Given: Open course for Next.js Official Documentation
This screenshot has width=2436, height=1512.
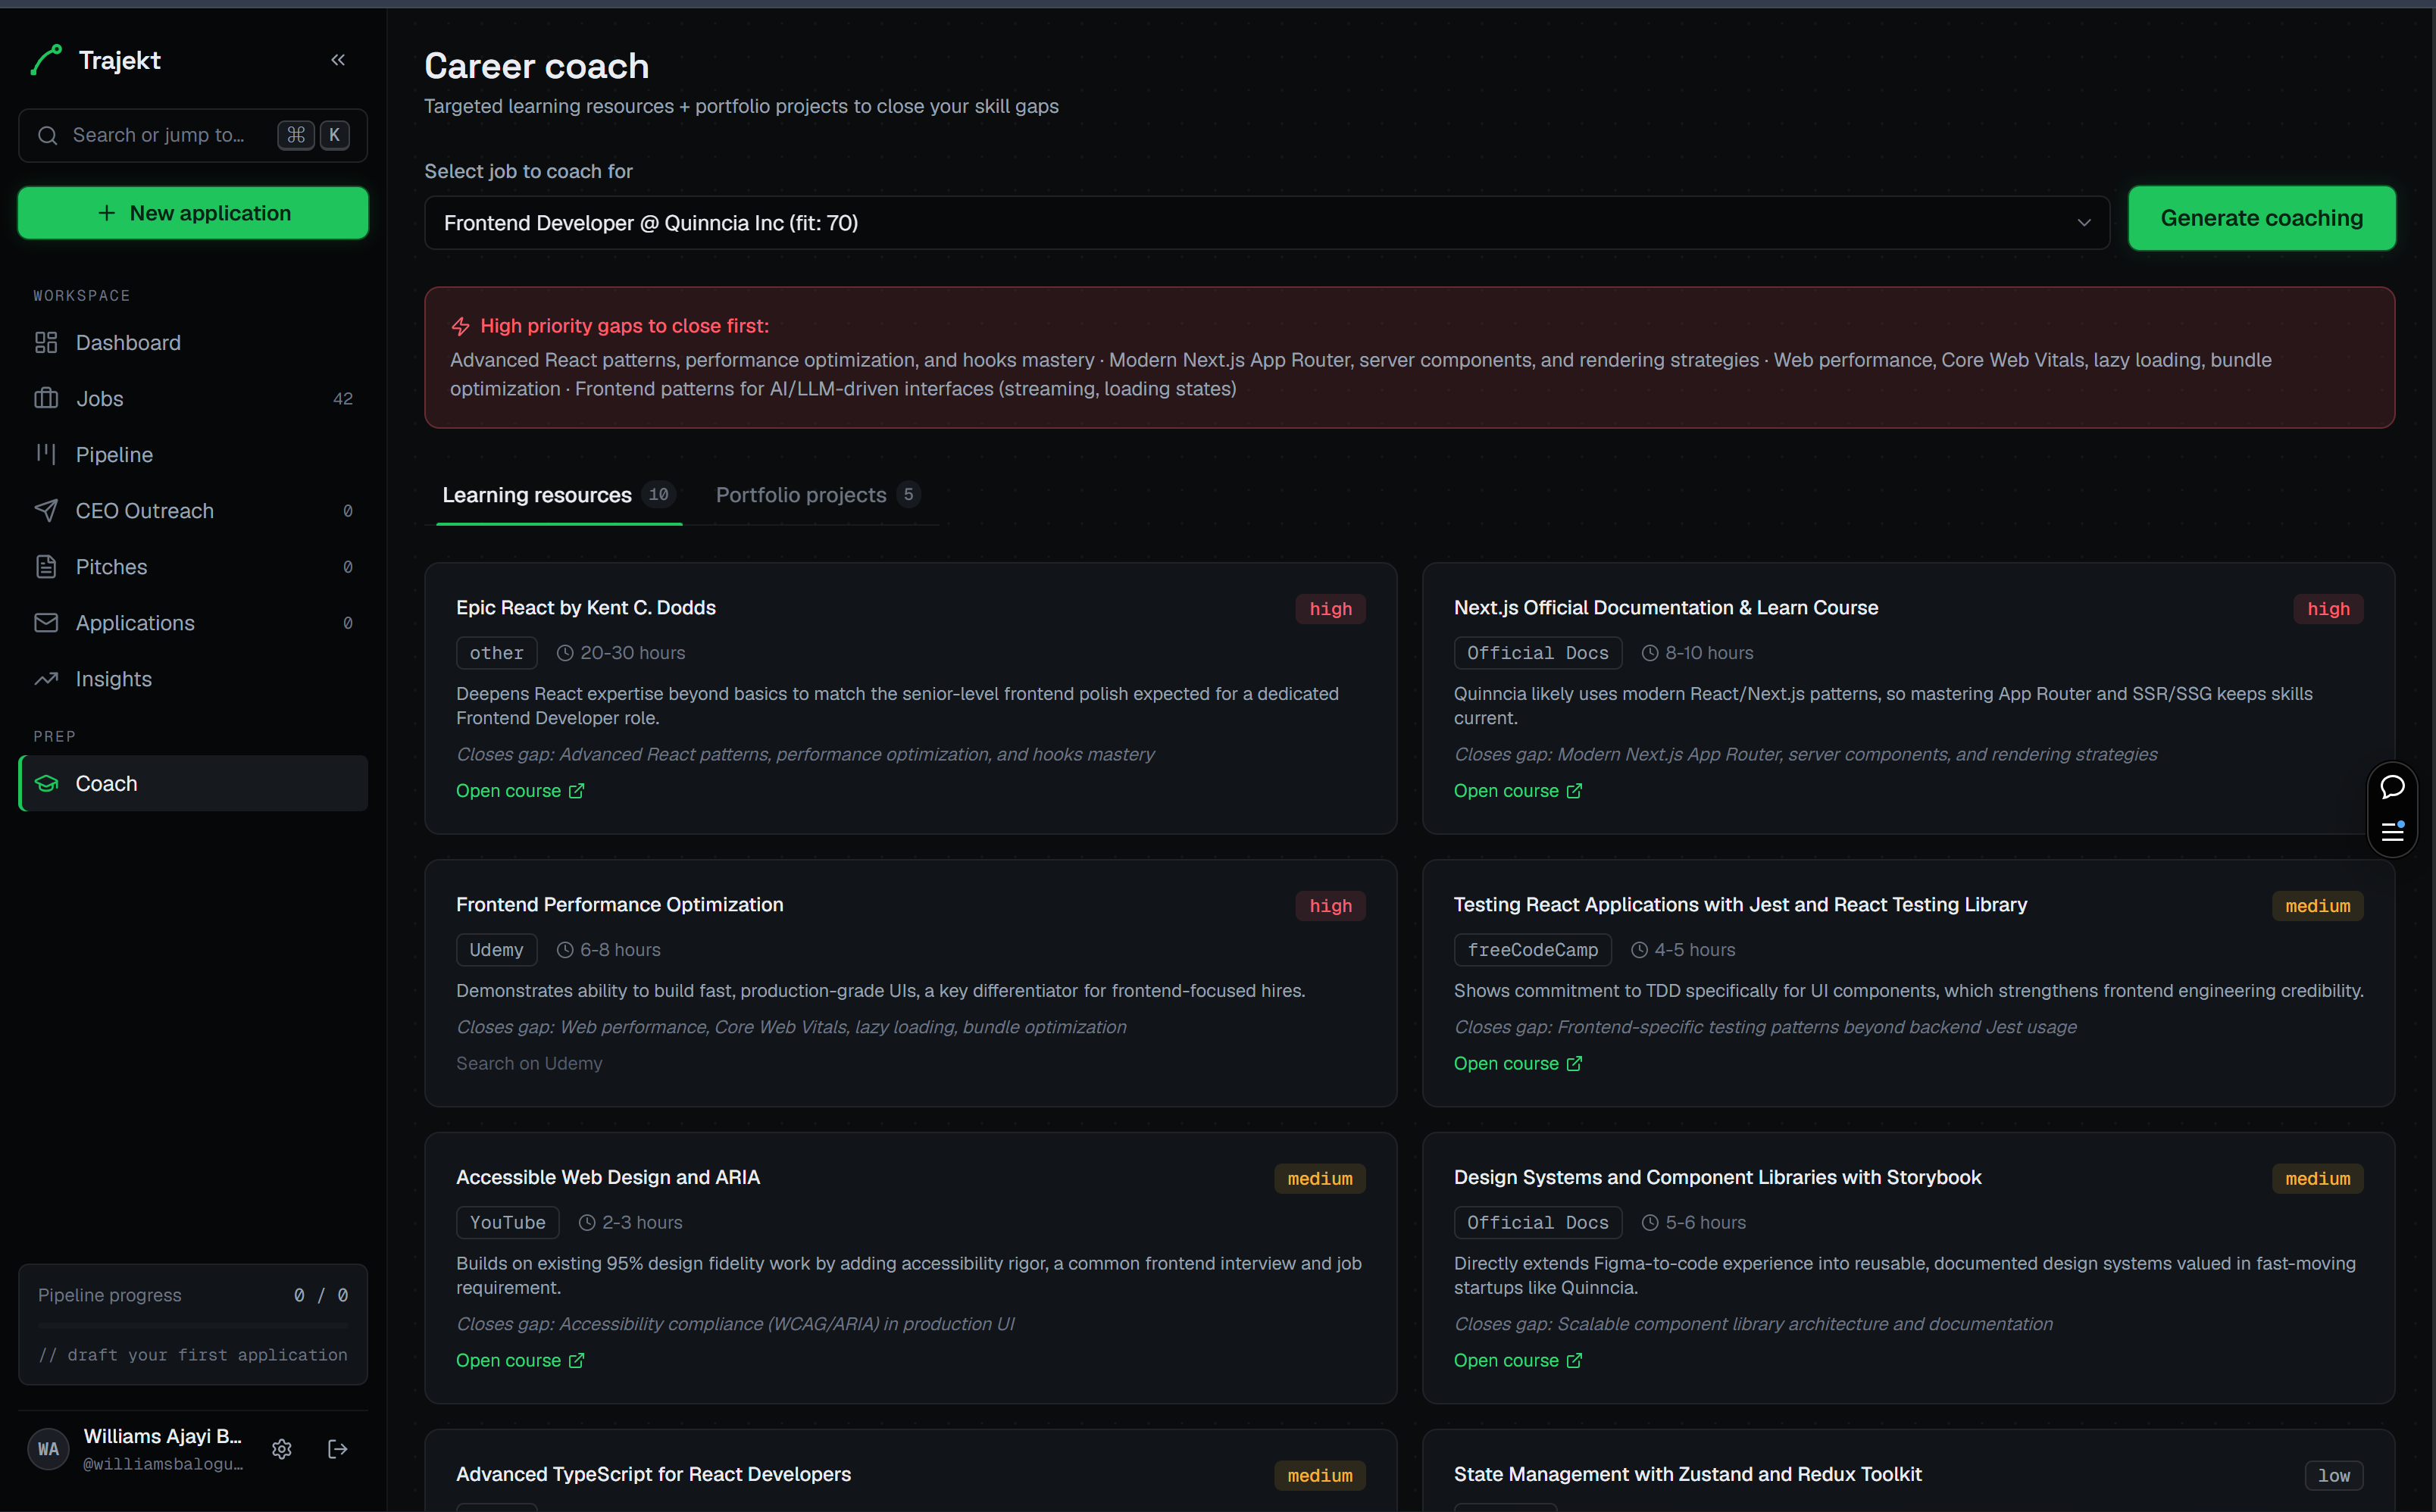Looking at the screenshot, I should tap(1517, 790).
